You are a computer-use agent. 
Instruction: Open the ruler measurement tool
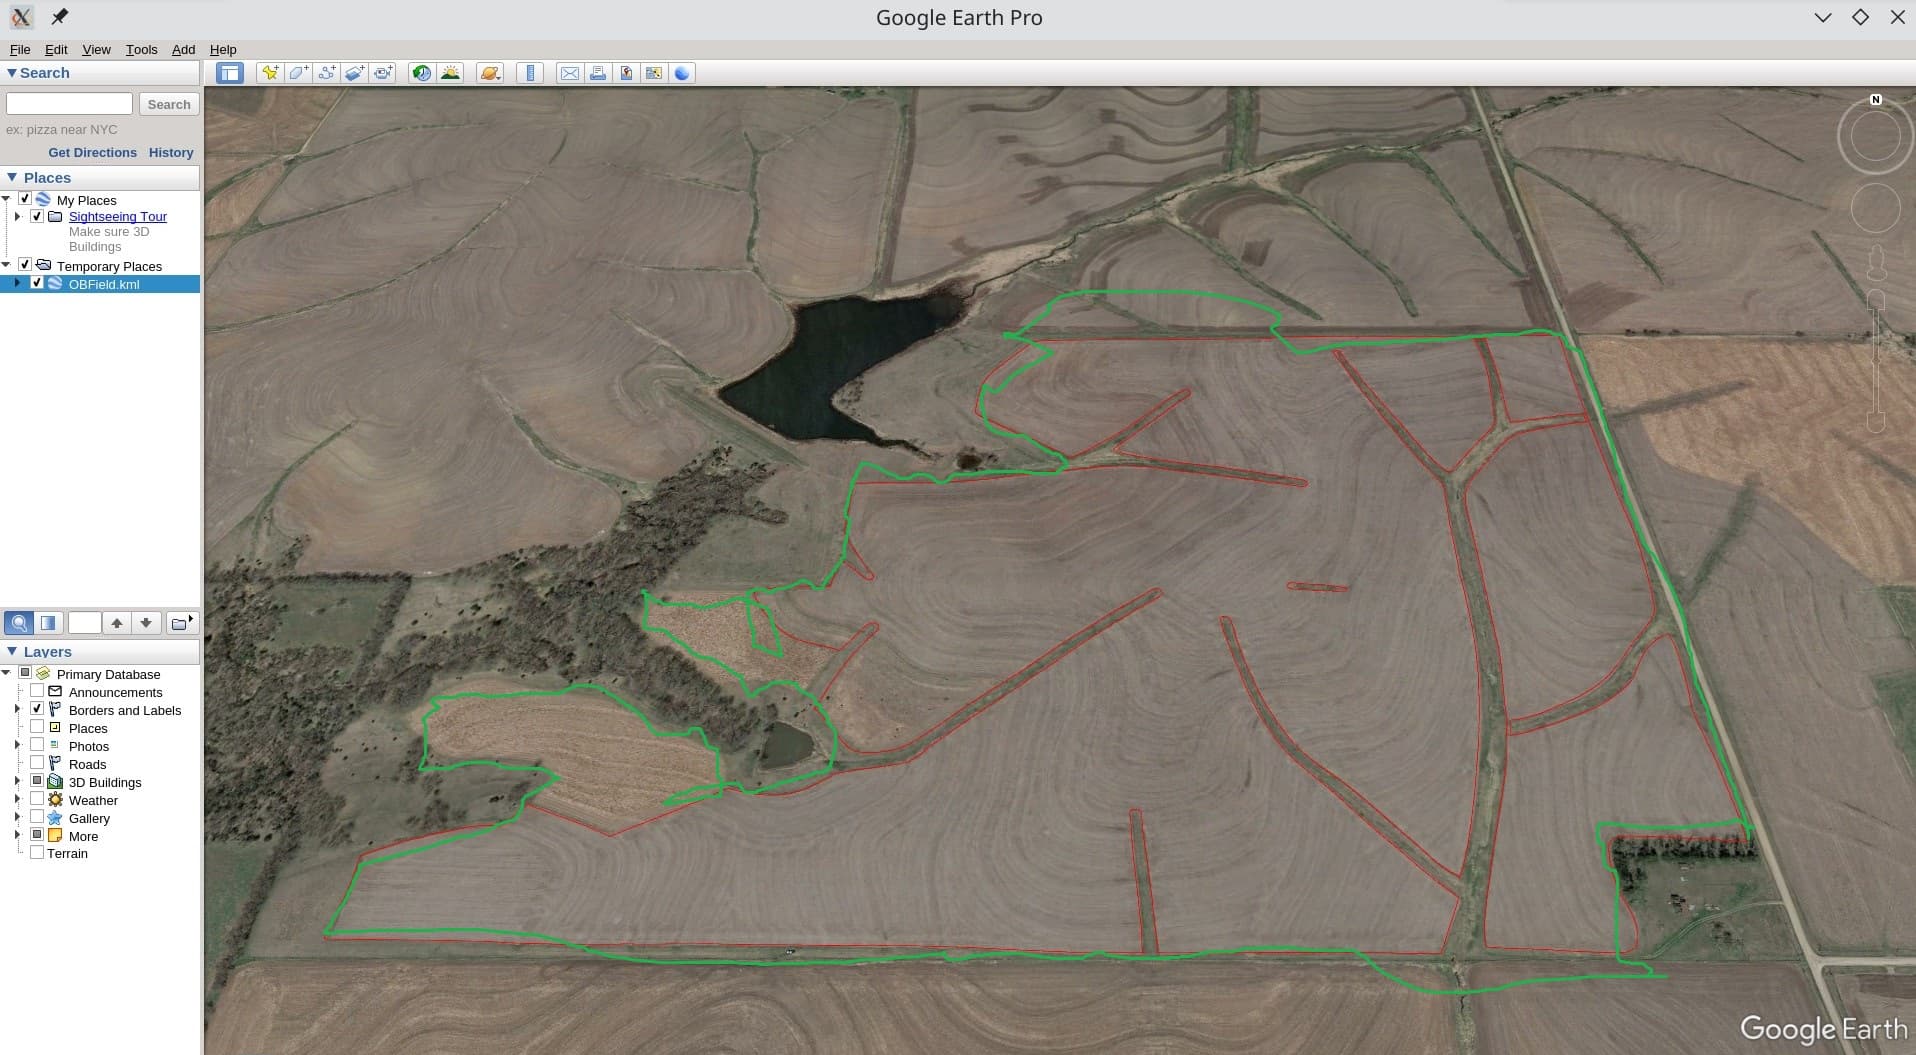tap(530, 73)
